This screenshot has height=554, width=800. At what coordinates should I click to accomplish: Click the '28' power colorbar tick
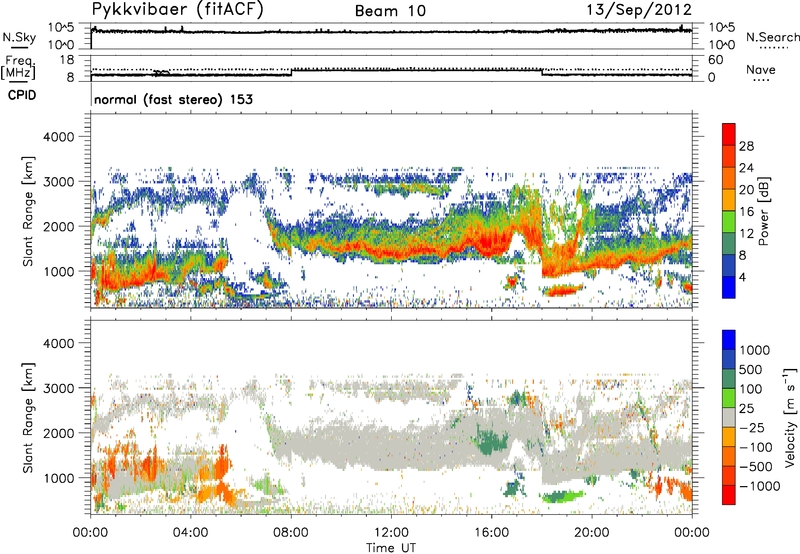pos(746,146)
